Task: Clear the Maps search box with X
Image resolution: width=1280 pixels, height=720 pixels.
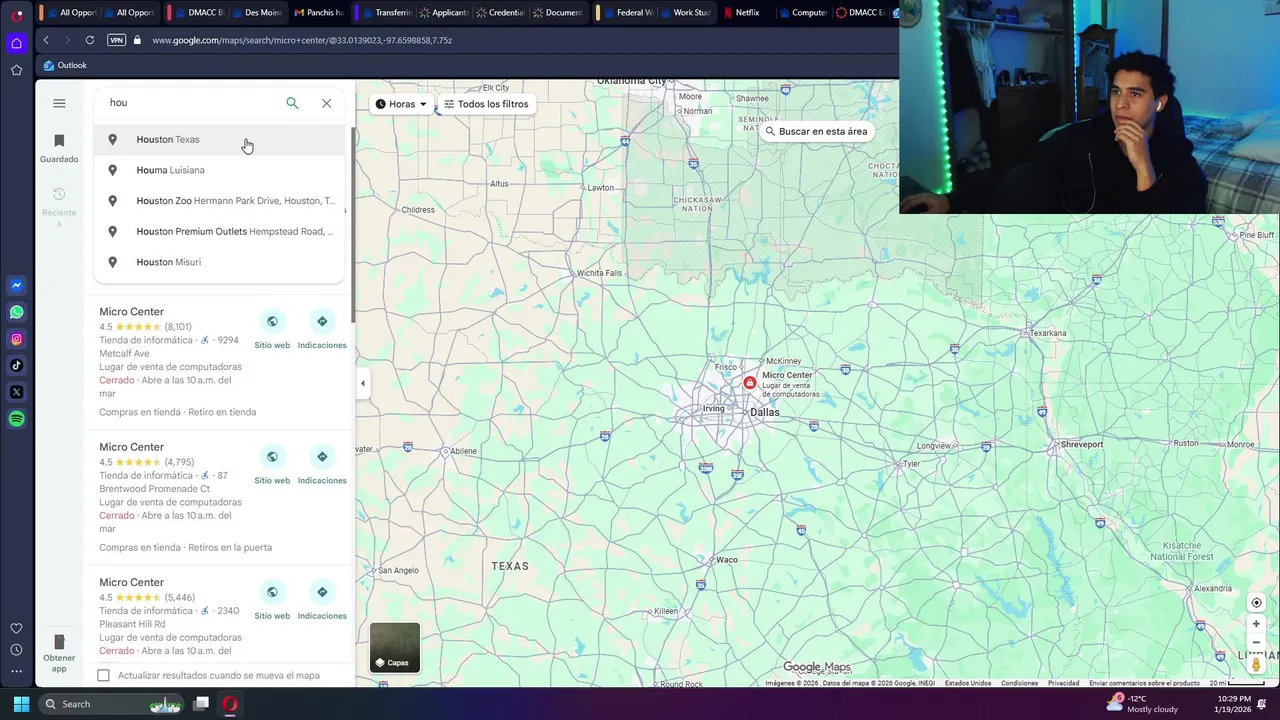Action: point(326,103)
